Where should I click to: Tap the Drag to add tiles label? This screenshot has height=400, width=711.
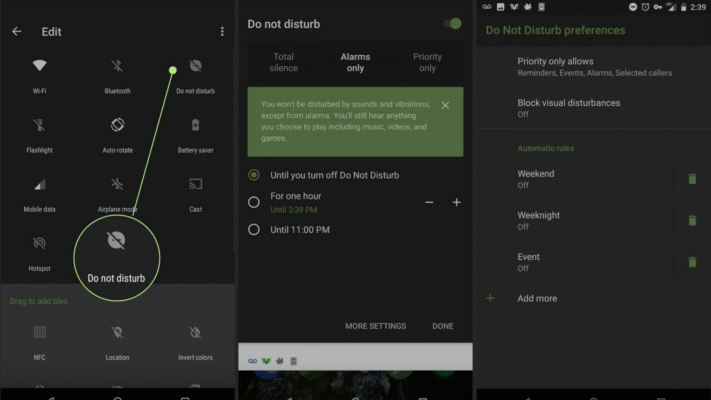point(39,301)
